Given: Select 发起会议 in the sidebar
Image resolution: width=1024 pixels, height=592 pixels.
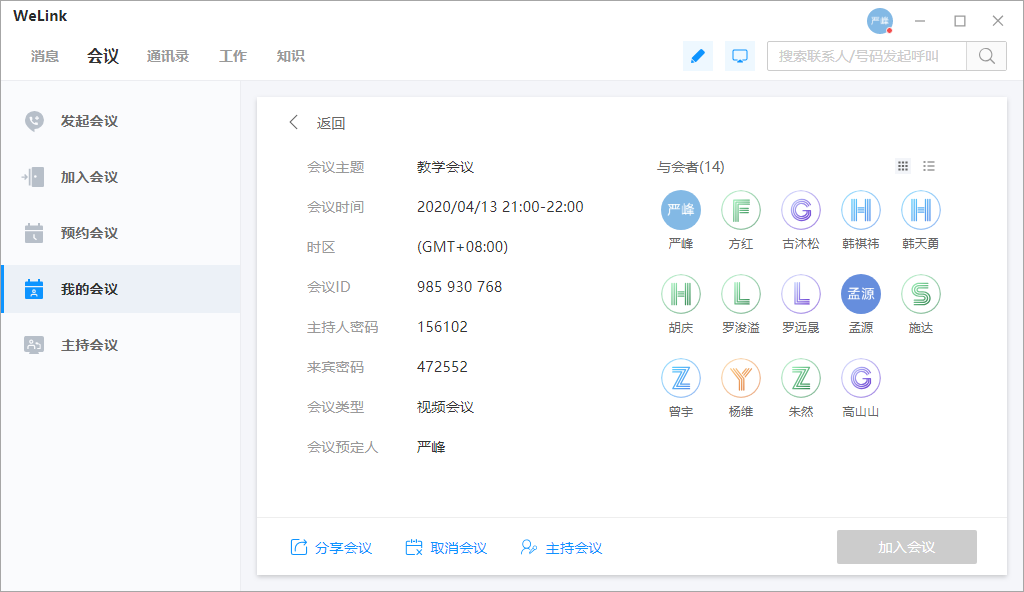Looking at the screenshot, I should [89, 121].
